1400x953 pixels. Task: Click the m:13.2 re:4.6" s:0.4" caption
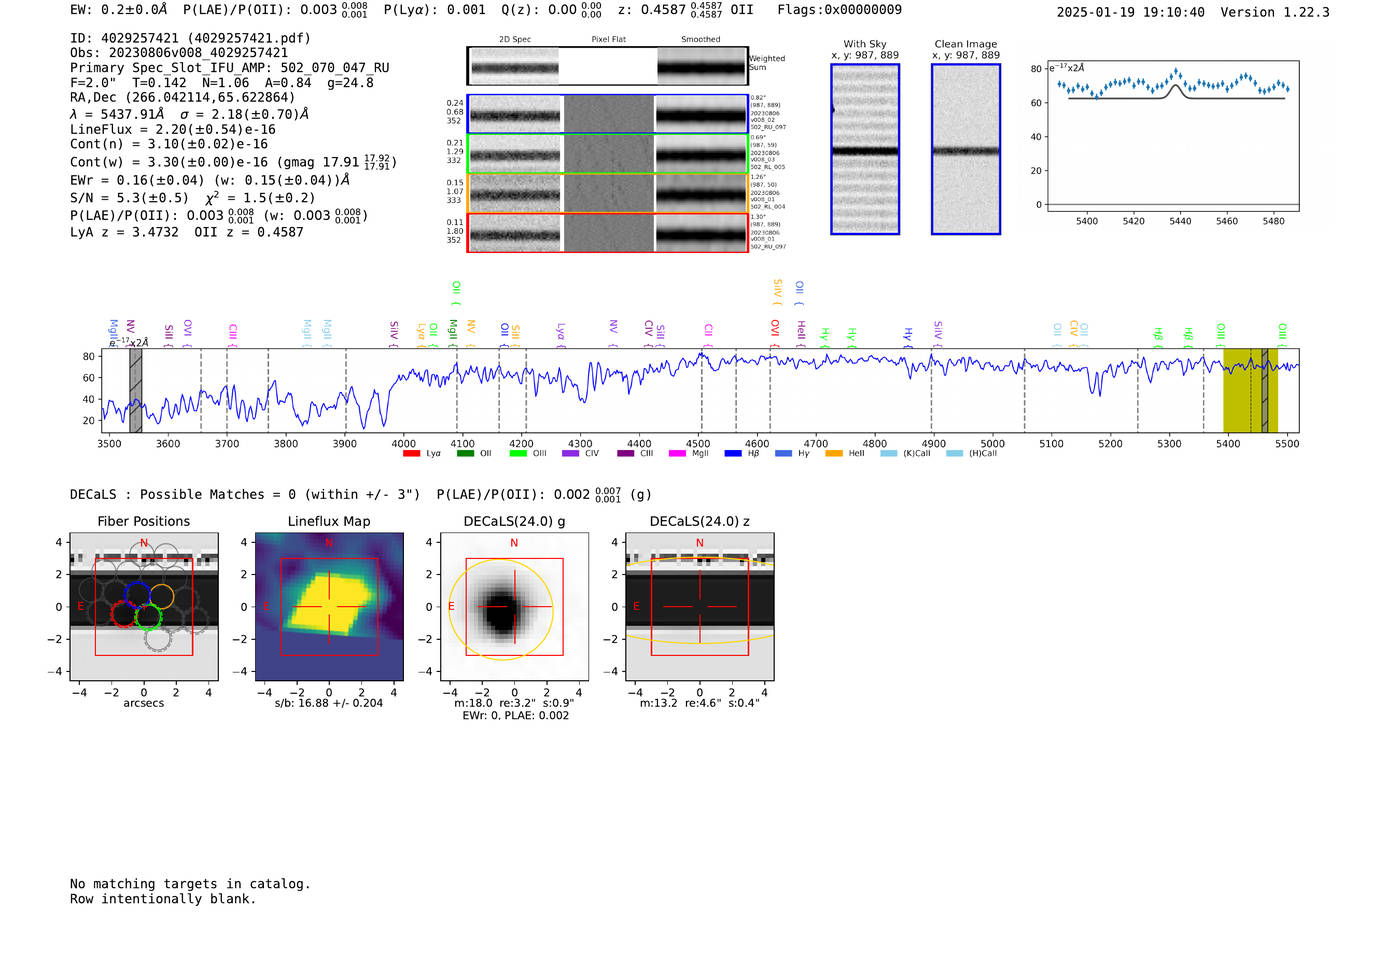[700, 703]
